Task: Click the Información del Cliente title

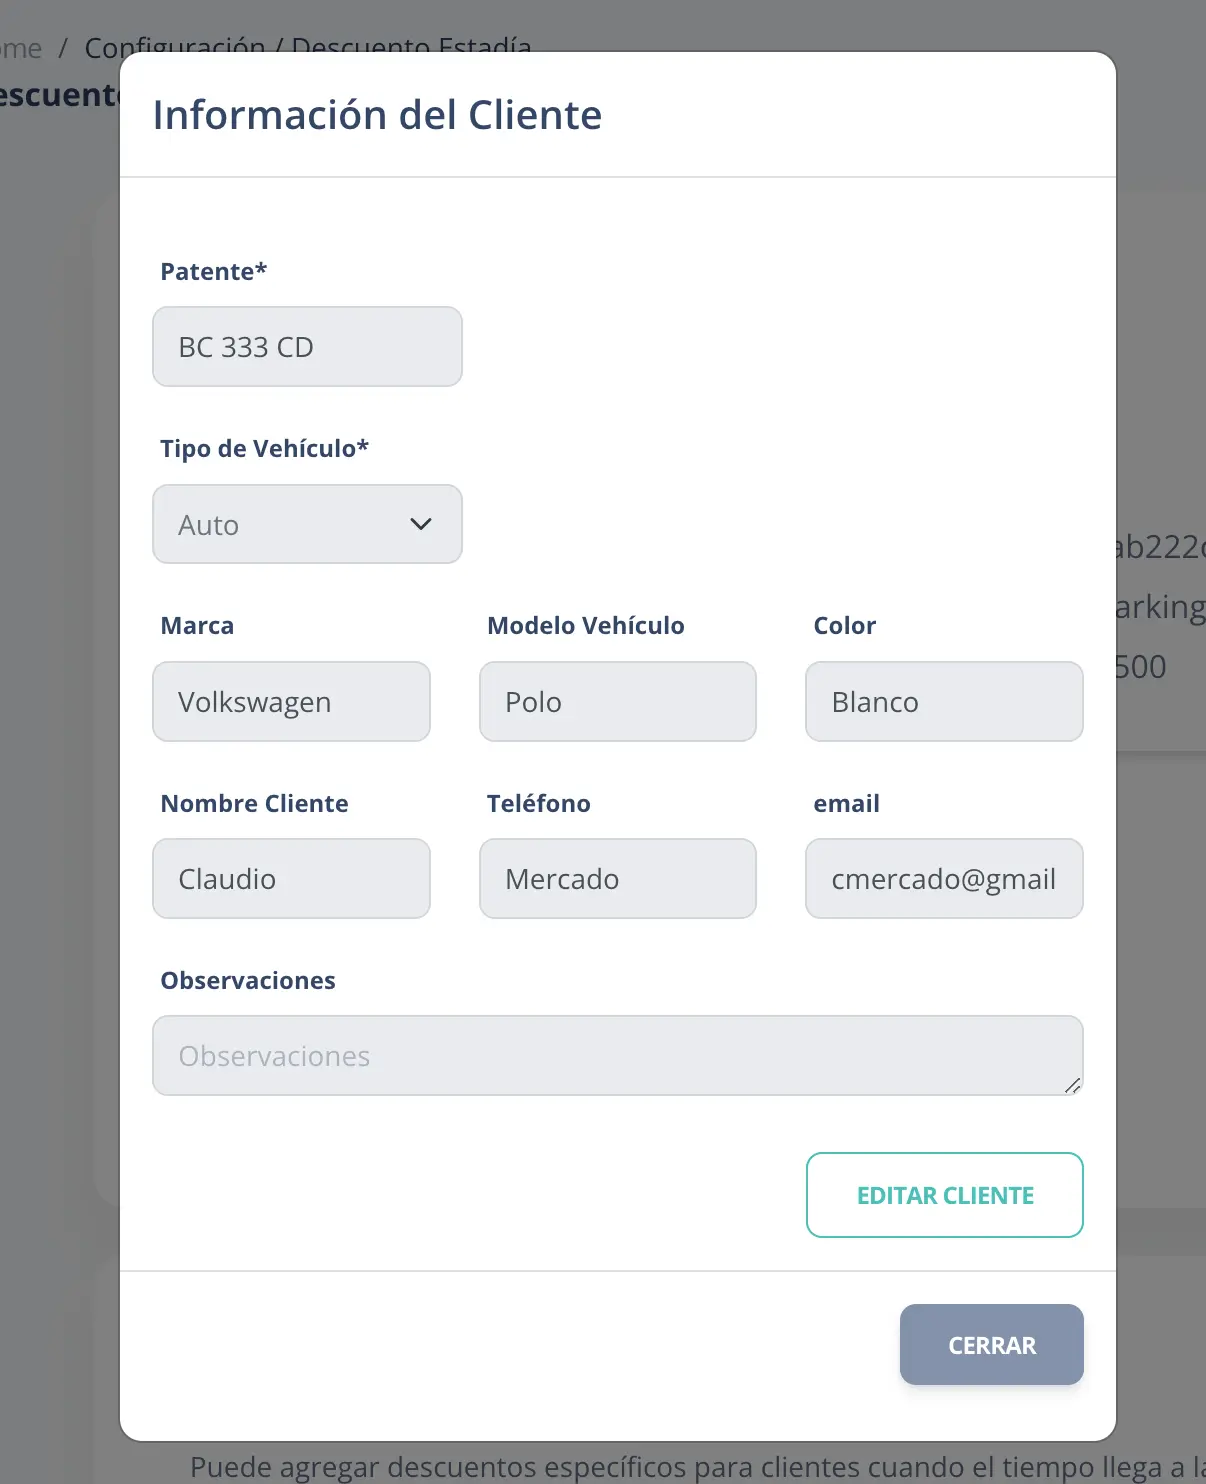Action: (x=377, y=114)
